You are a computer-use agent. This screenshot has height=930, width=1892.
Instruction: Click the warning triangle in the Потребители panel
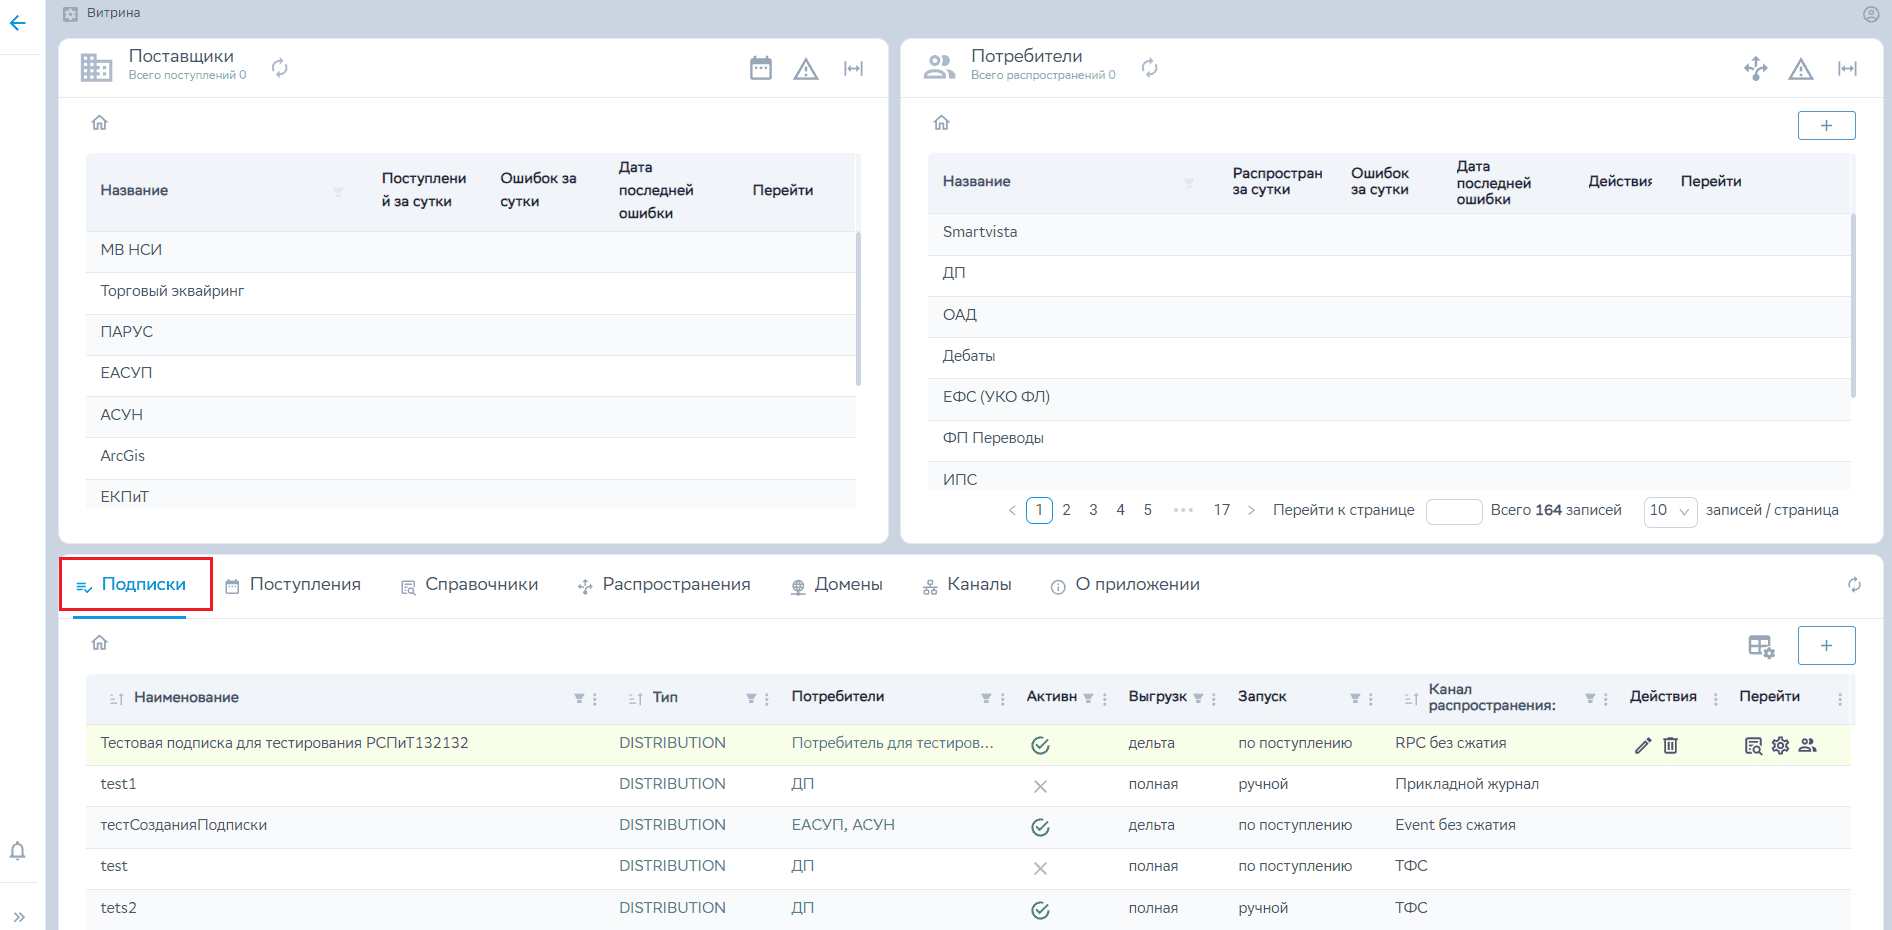(x=1801, y=69)
